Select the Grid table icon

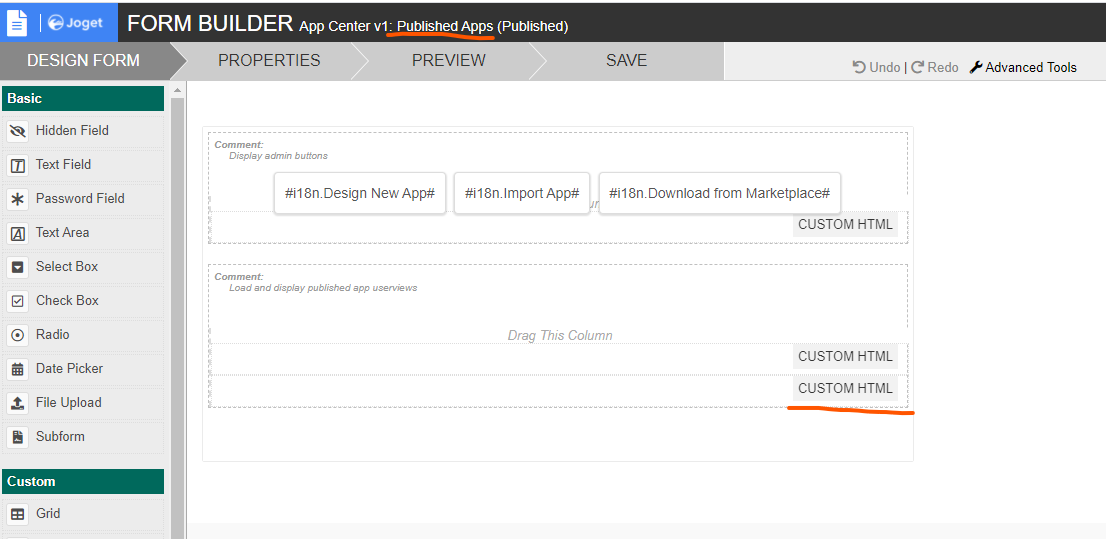(17, 514)
